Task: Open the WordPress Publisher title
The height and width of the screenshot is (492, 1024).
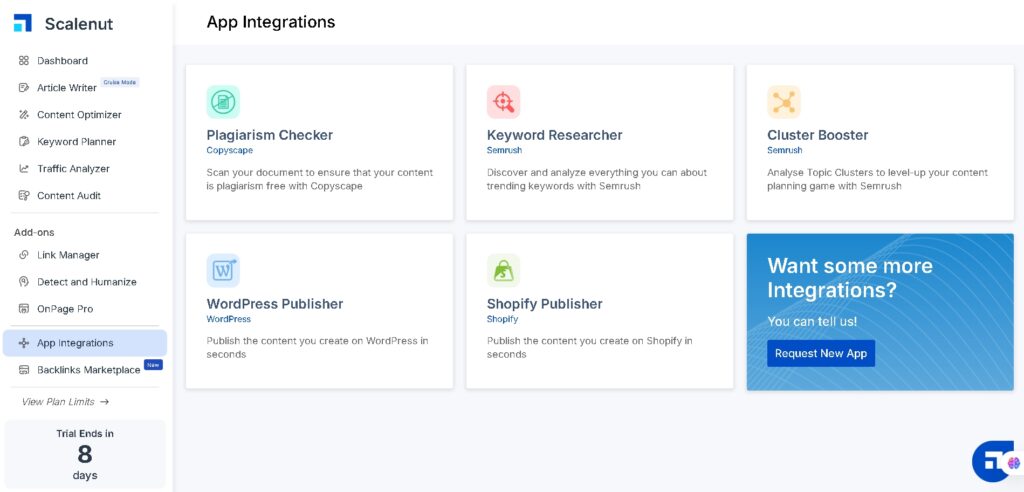Action: click(x=275, y=304)
